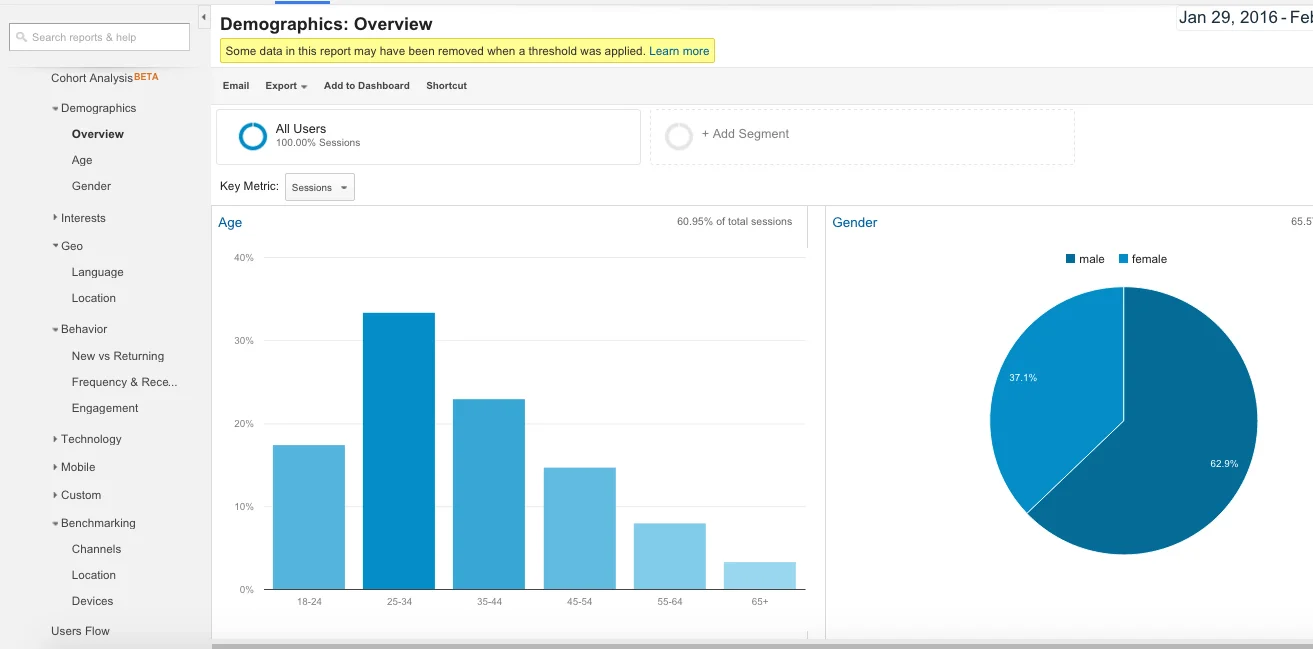Collapse the Demographics section
The width and height of the screenshot is (1313, 649).
[x=55, y=108]
